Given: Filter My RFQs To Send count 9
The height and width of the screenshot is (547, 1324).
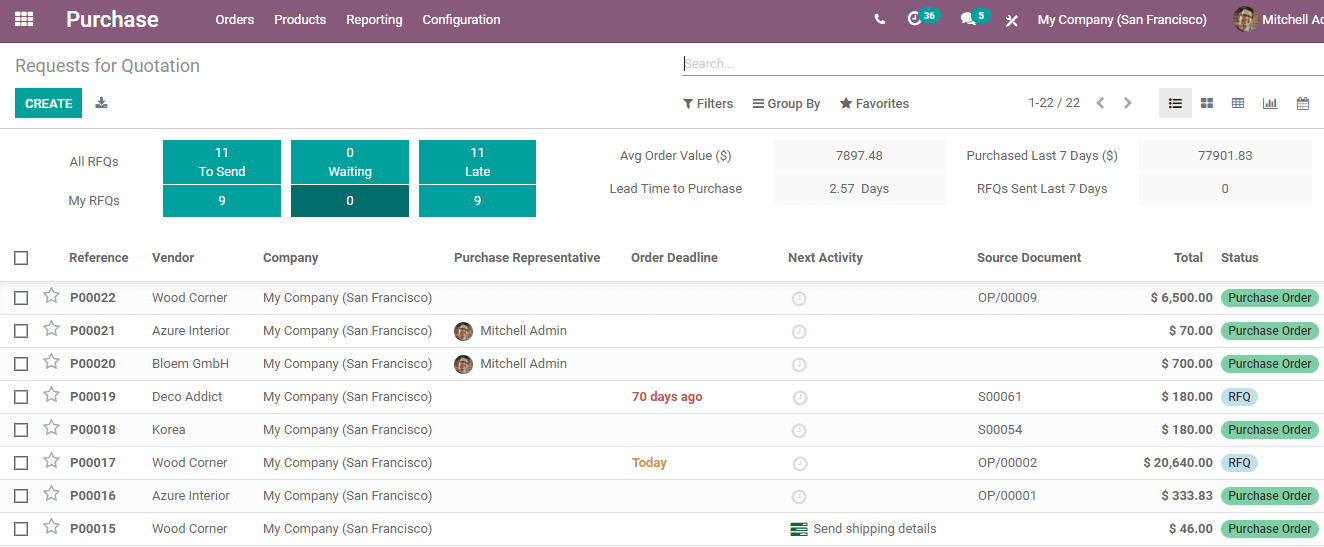Looking at the screenshot, I should pos(222,201).
